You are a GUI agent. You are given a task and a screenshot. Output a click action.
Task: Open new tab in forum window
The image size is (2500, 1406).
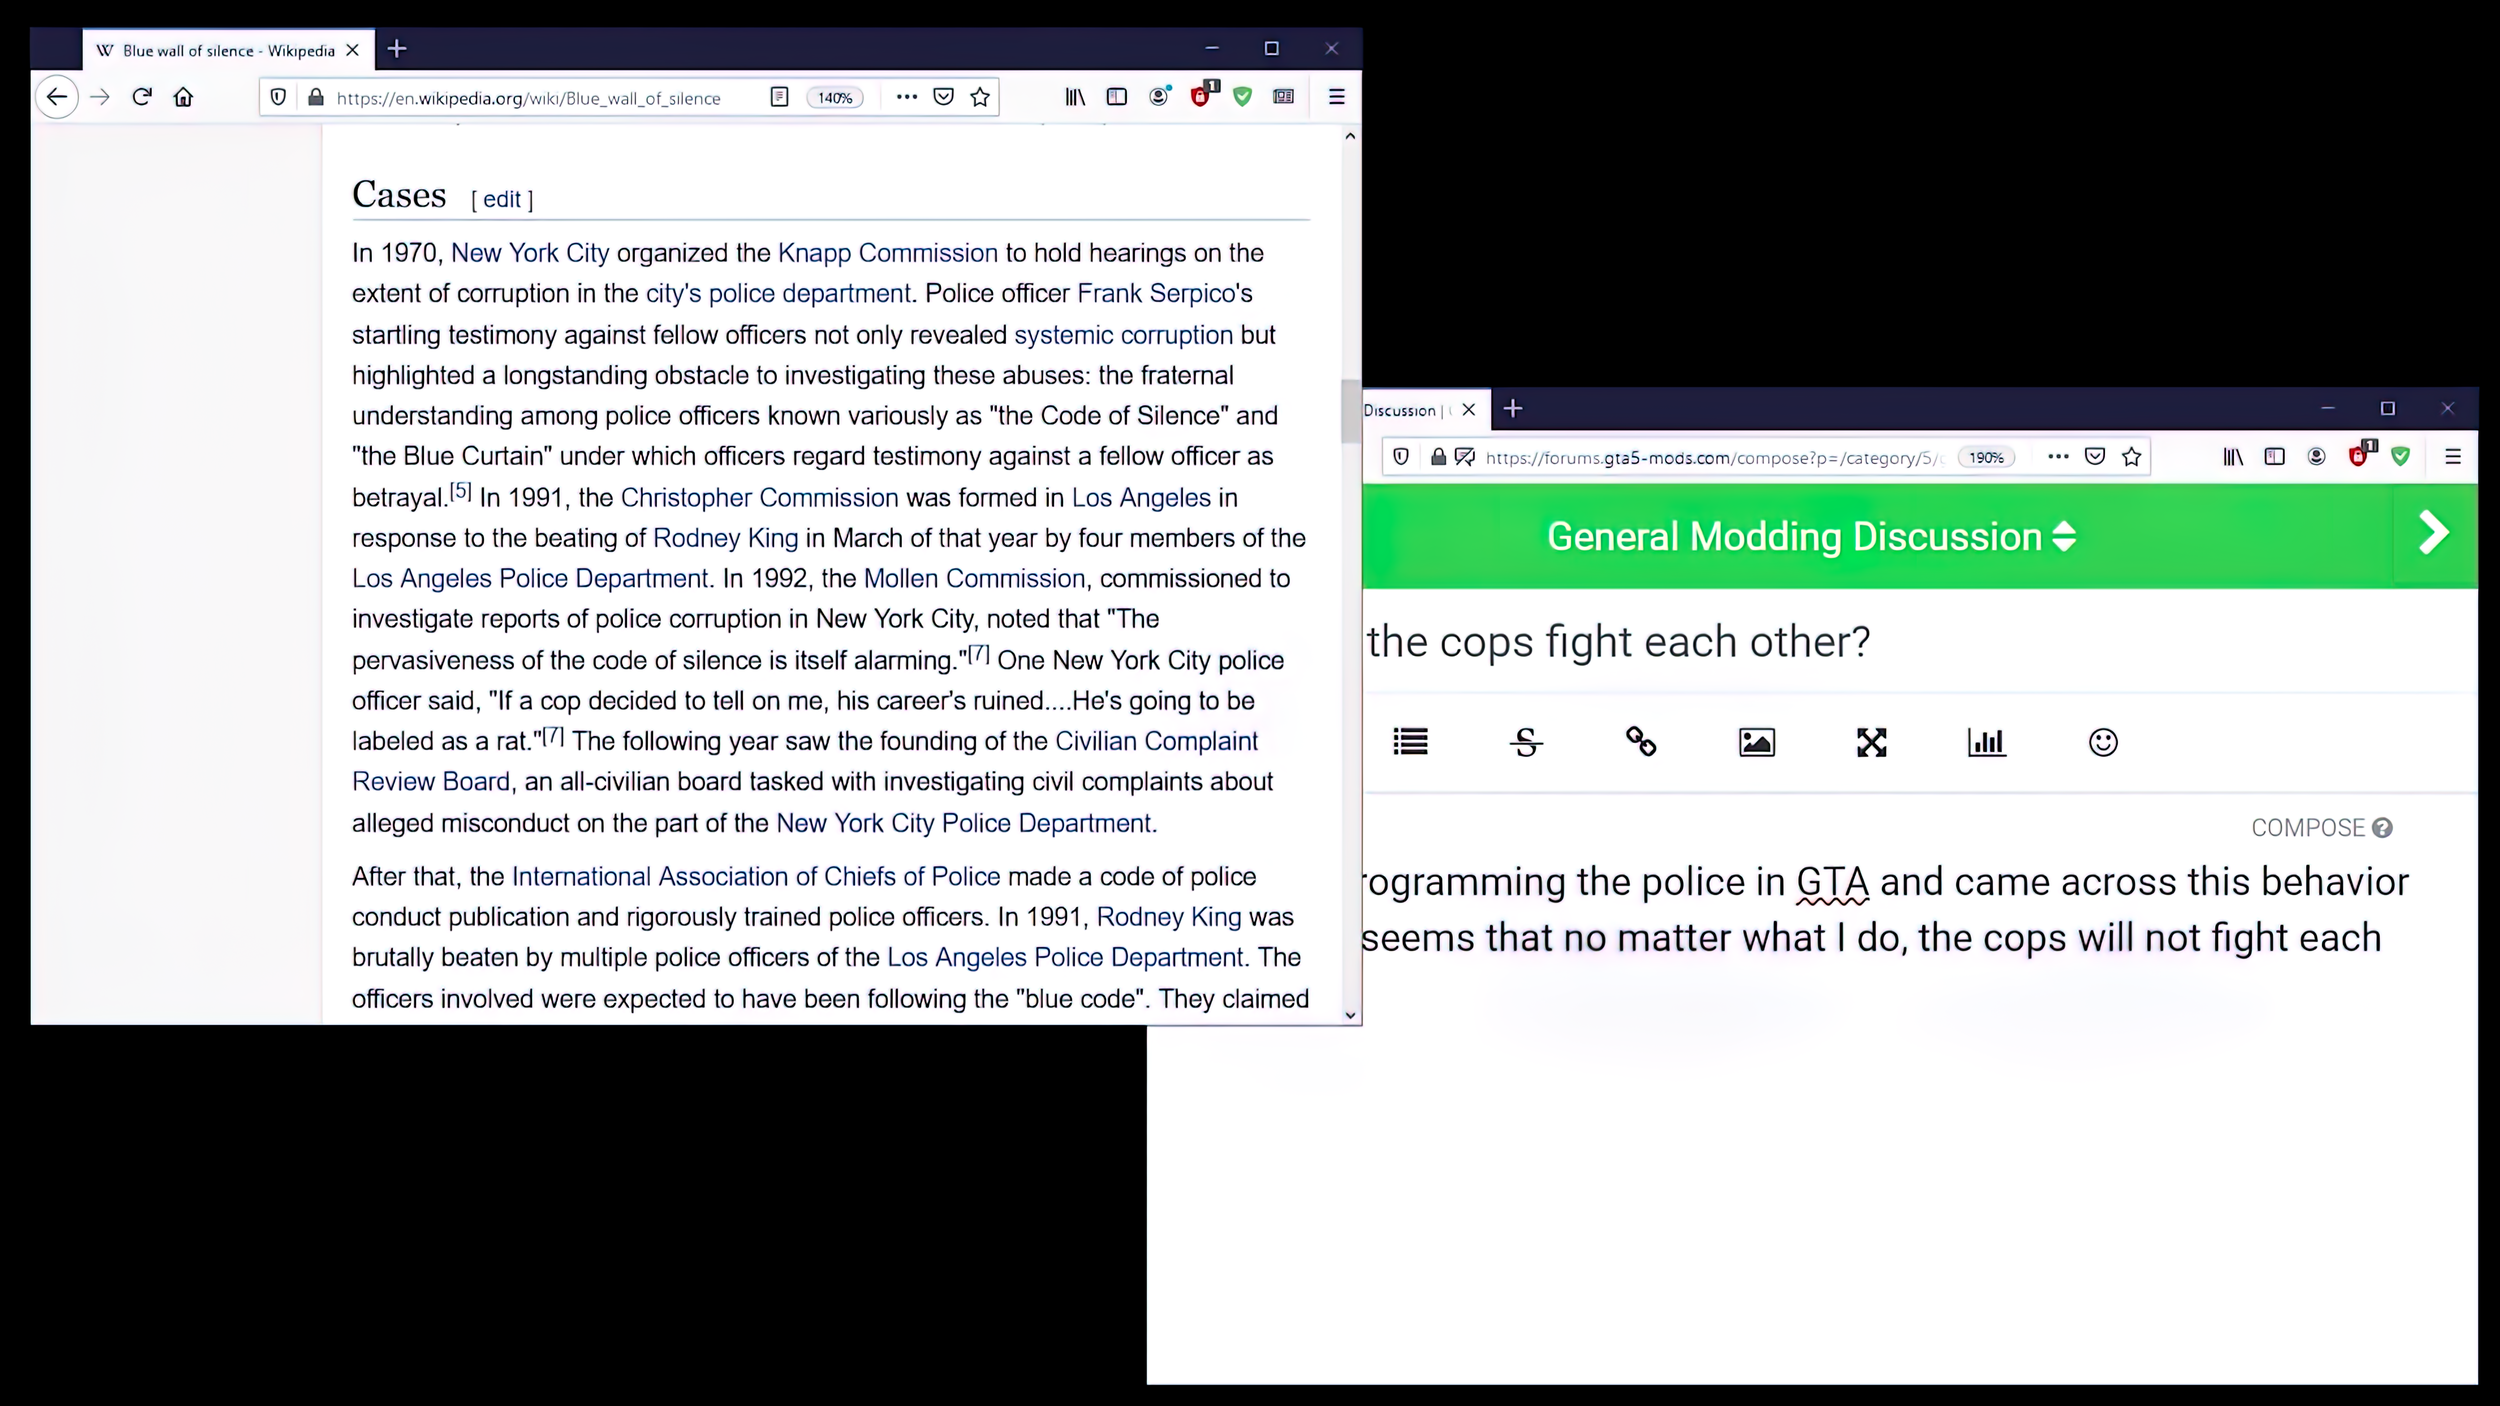(1513, 409)
